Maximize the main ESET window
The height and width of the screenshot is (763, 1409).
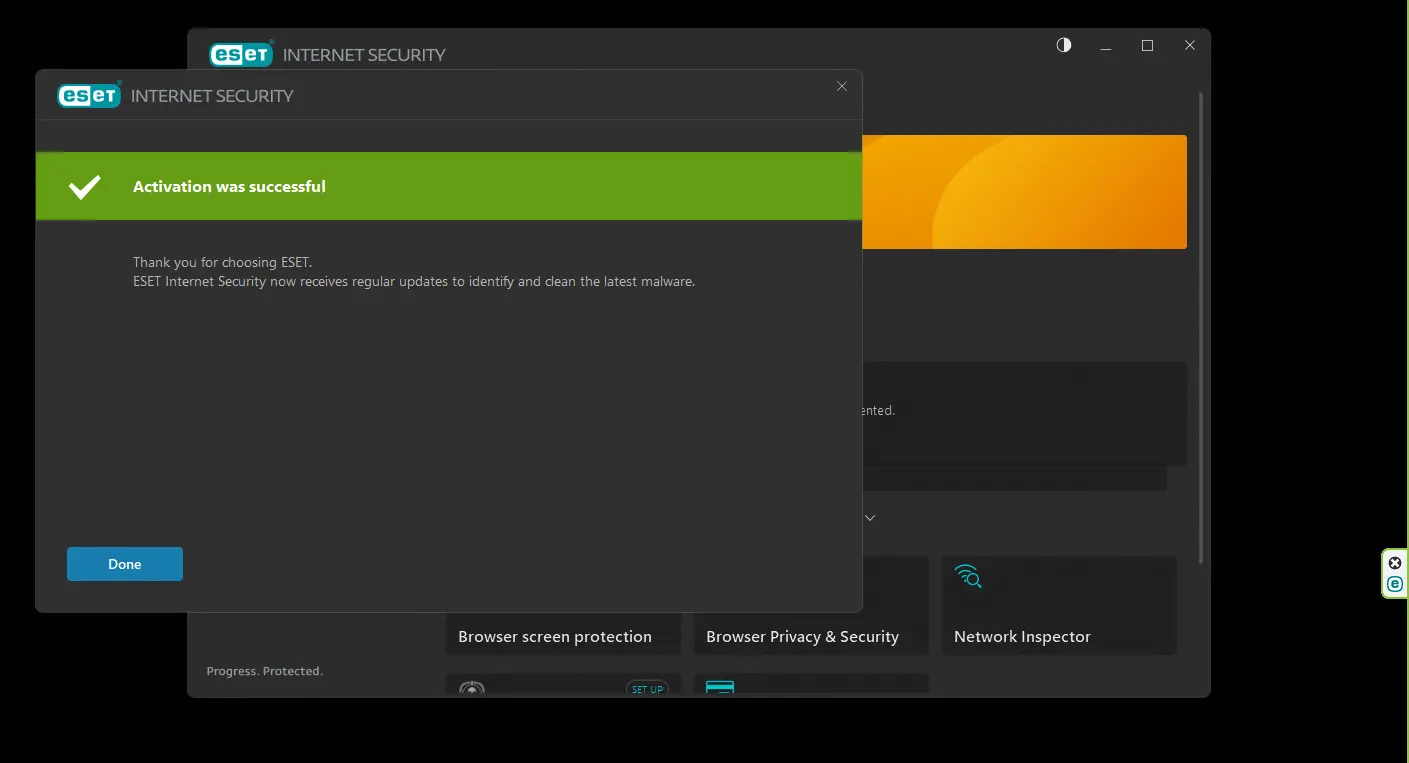coord(1148,45)
